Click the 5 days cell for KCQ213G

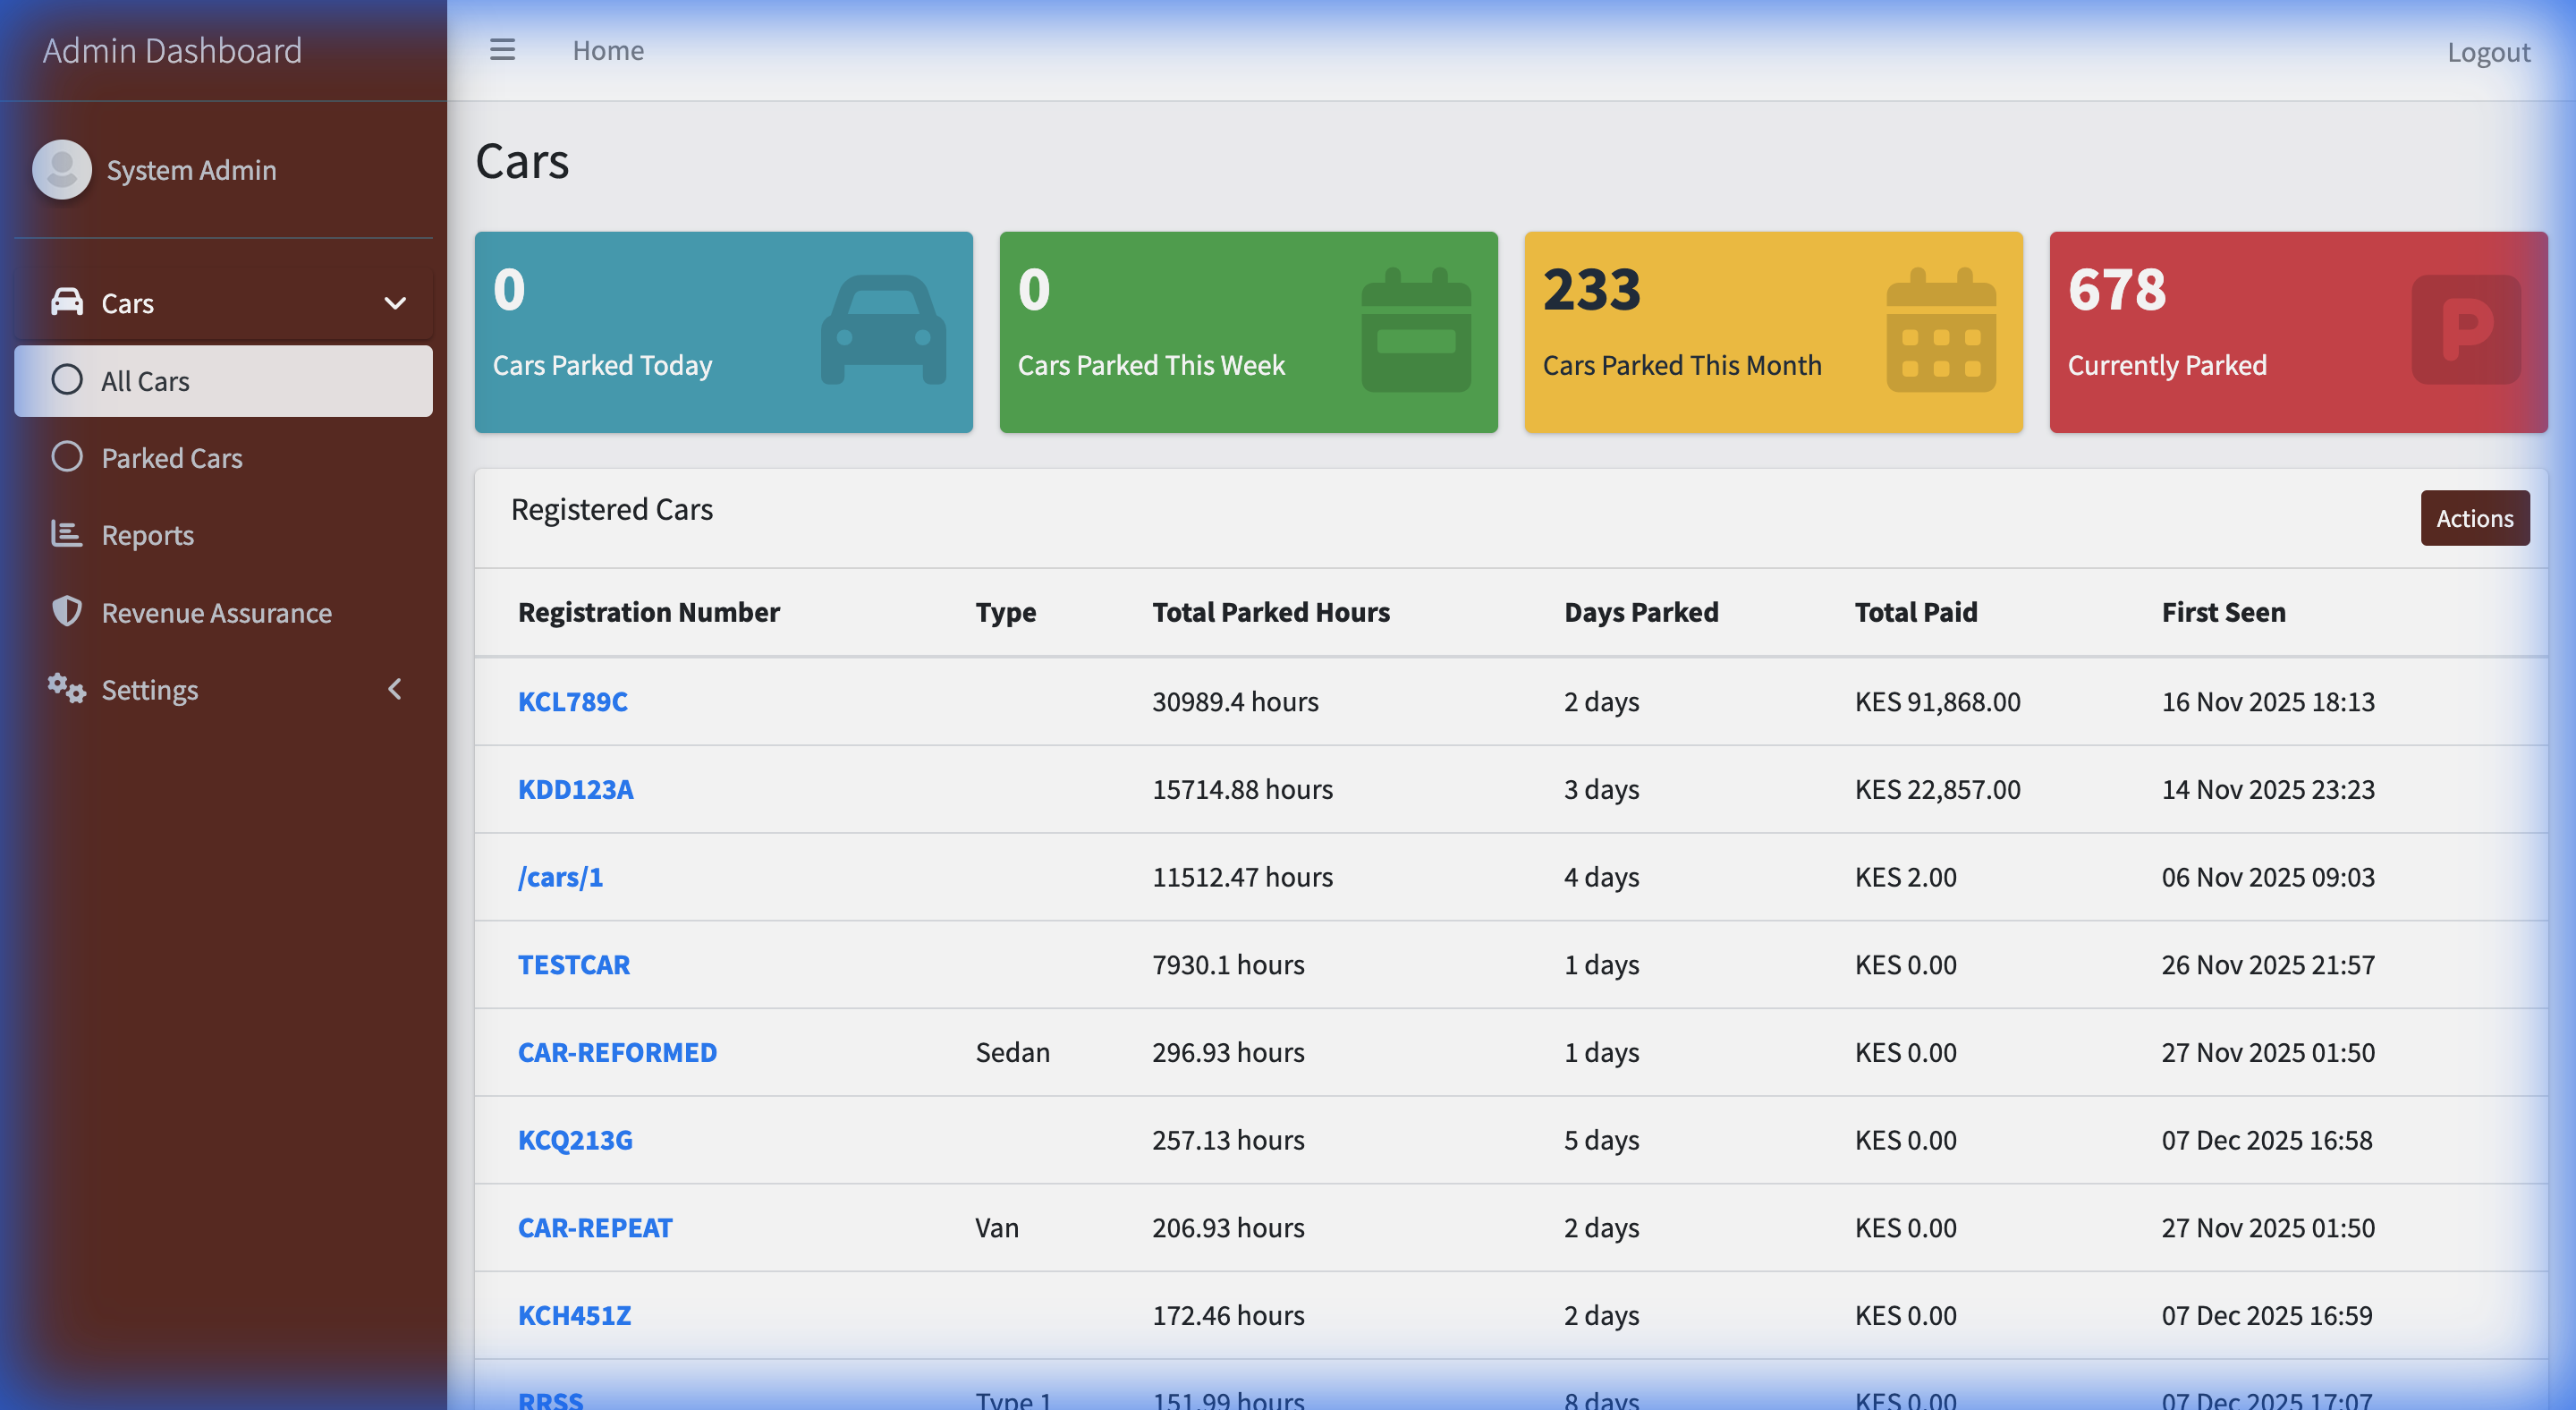(1601, 1140)
